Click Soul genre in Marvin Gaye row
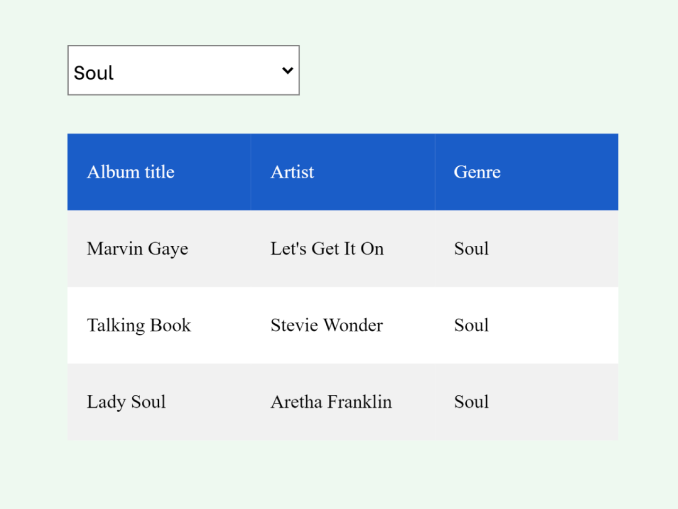This screenshot has width=678, height=509. click(x=471, y=249)
